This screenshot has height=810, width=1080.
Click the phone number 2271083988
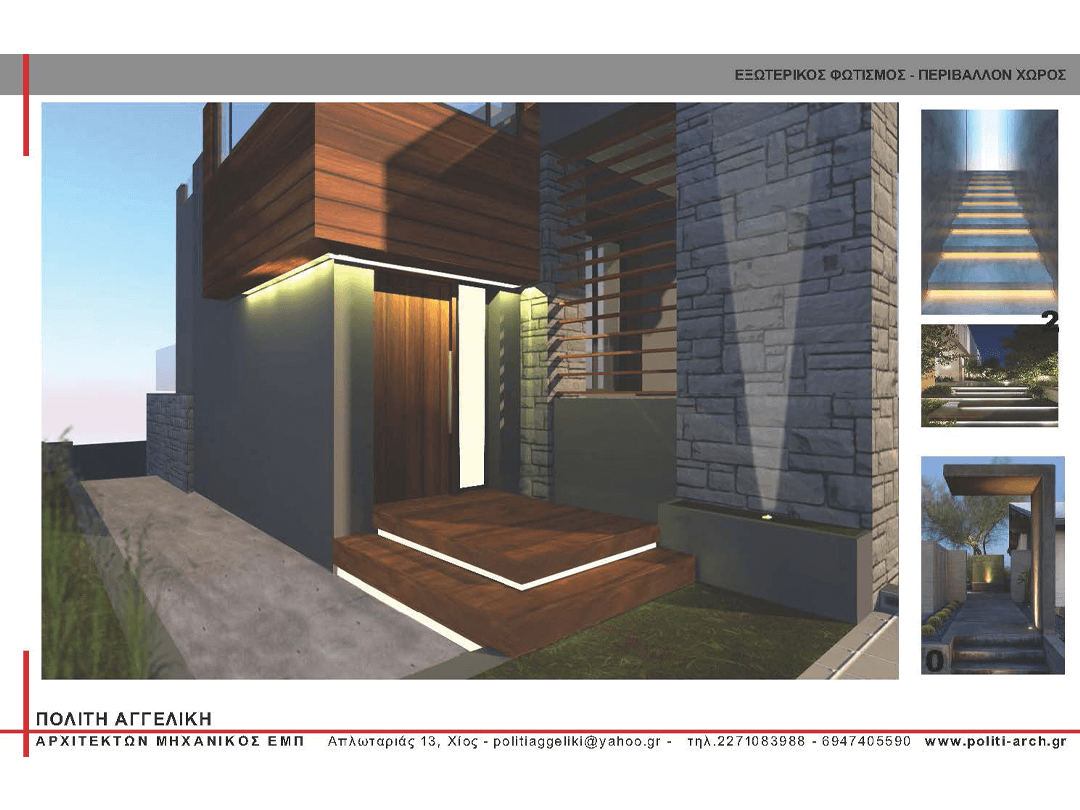coord(760,742)
